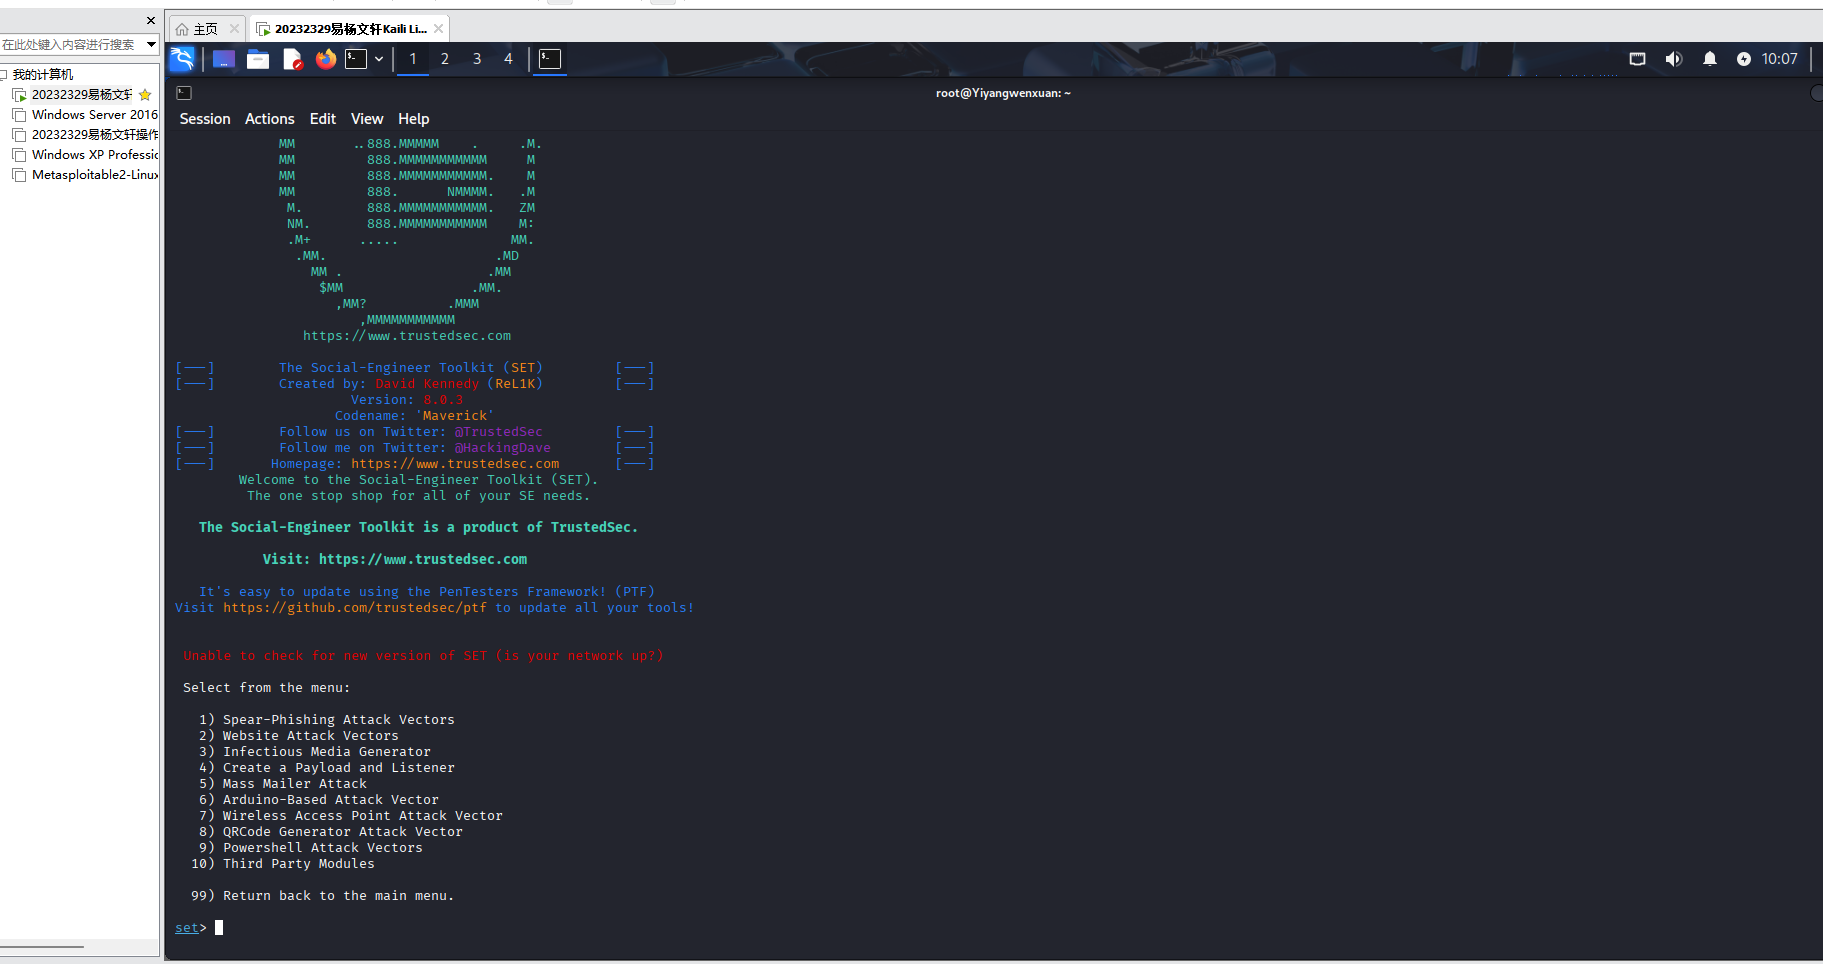Click "7) Wireless Access Point Attack Vector" line
This screenshot has width=1823, height=964.
351,816
